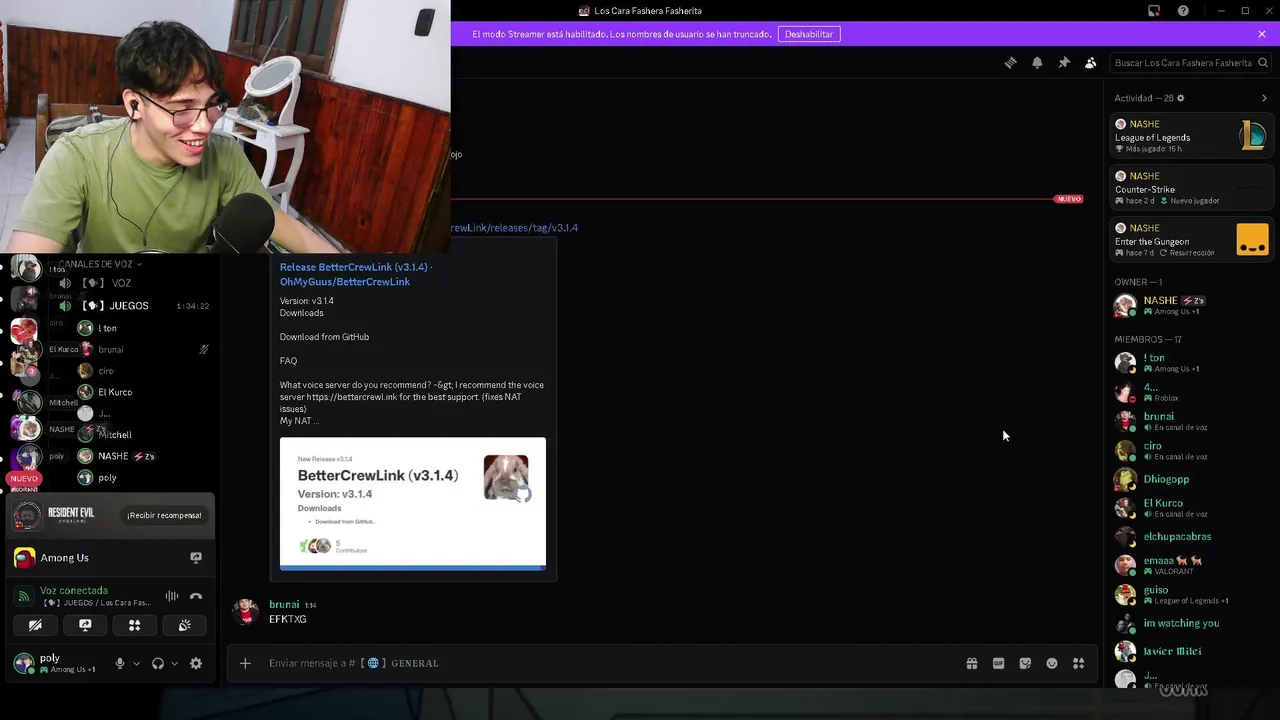Viewport: 1280px width, 720px height.
Task: Open the sticker picker
Action: (1025, 663)
